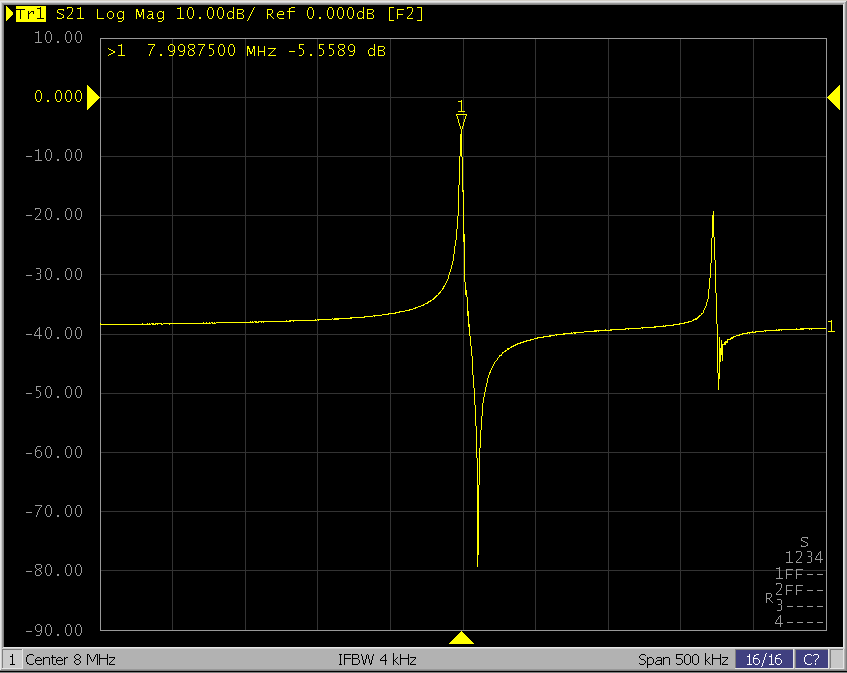Click the left yellow reference level arrow

93,97
